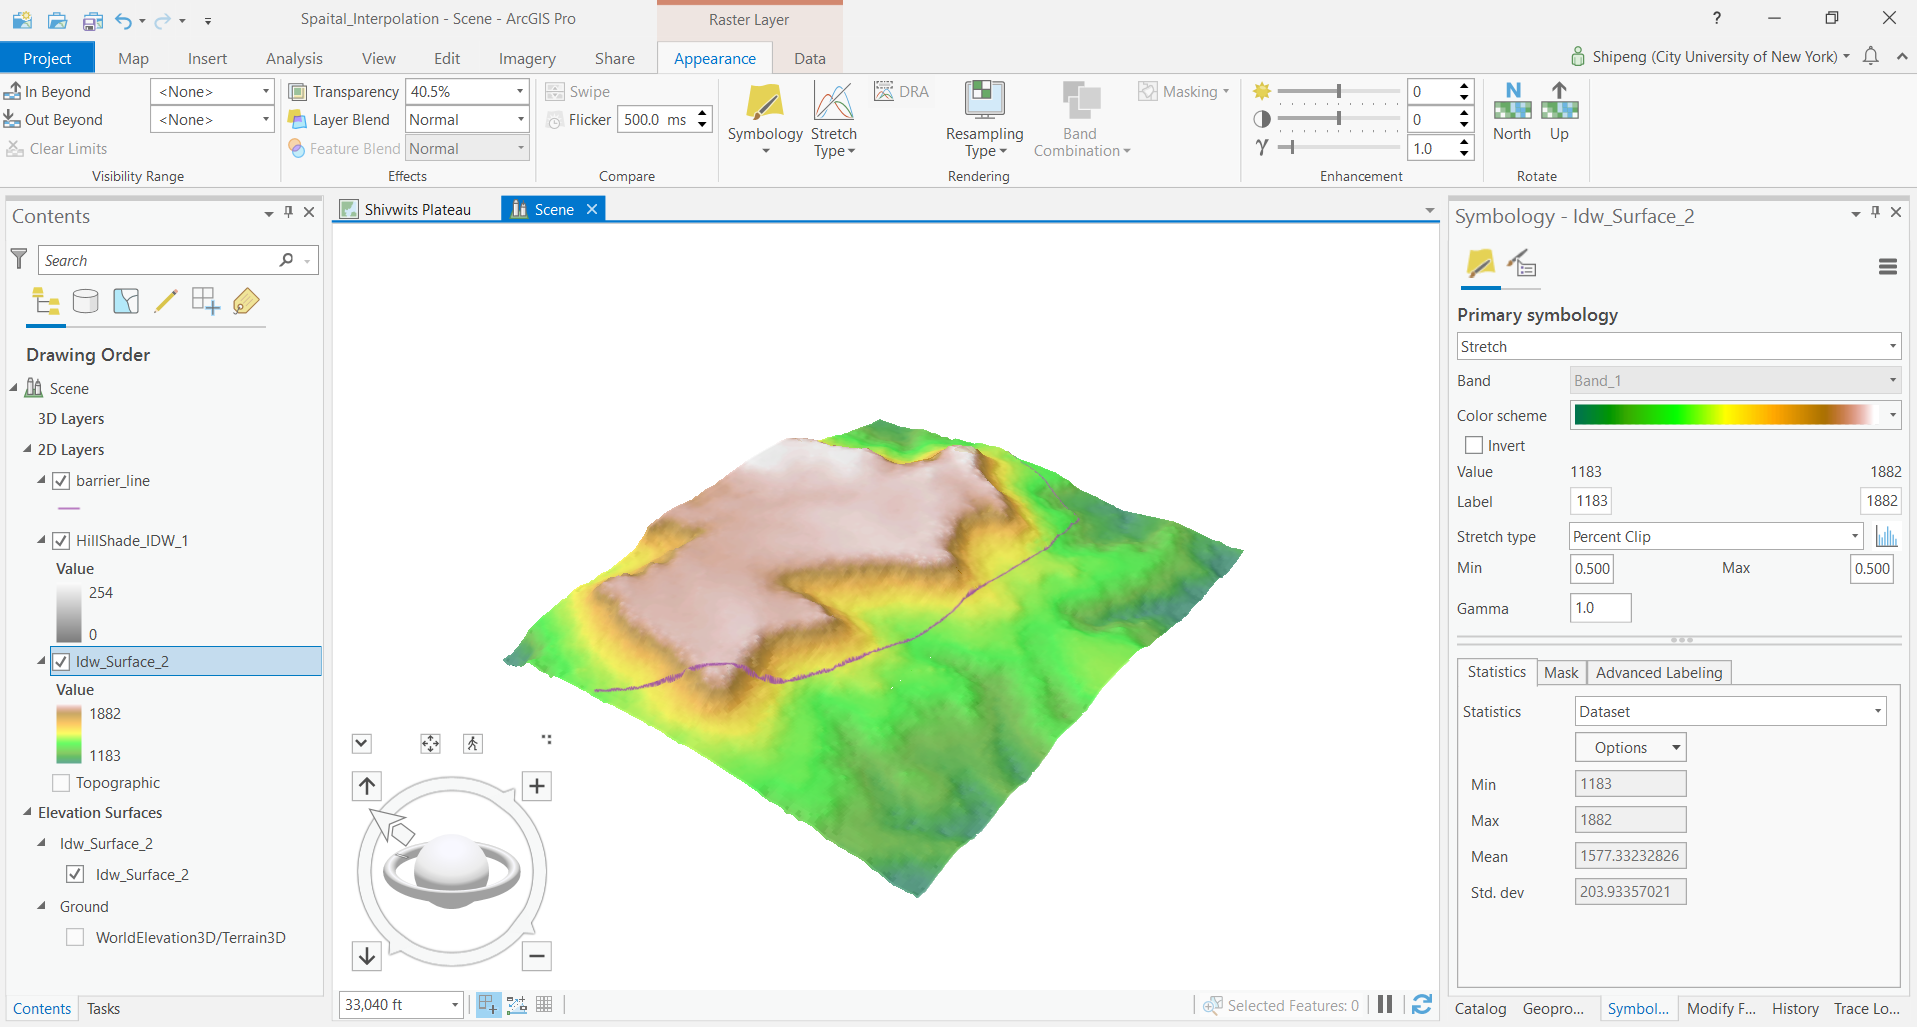Uncheck the barrier_line layer
Screen dimensions: 1917x1027
[x=61, y=481]
